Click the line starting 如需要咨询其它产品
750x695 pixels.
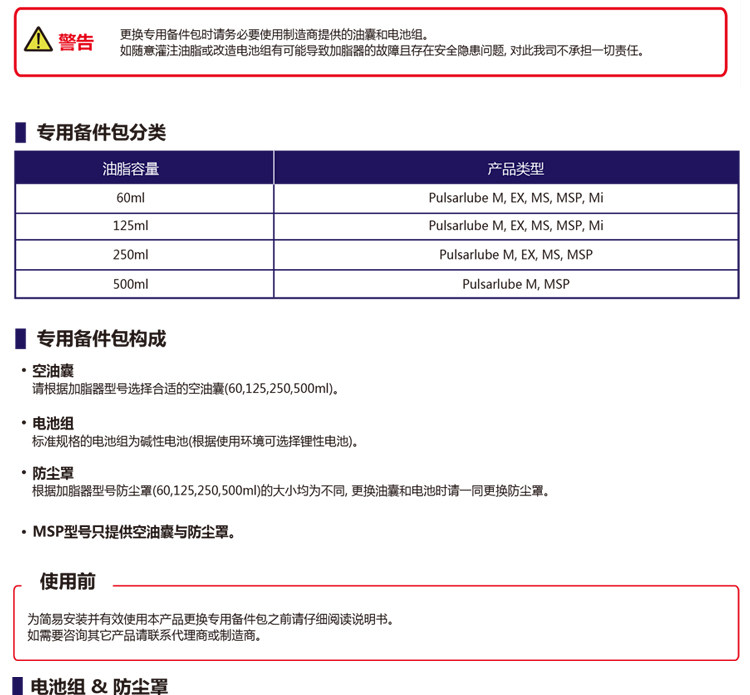(x=144, y=636)
